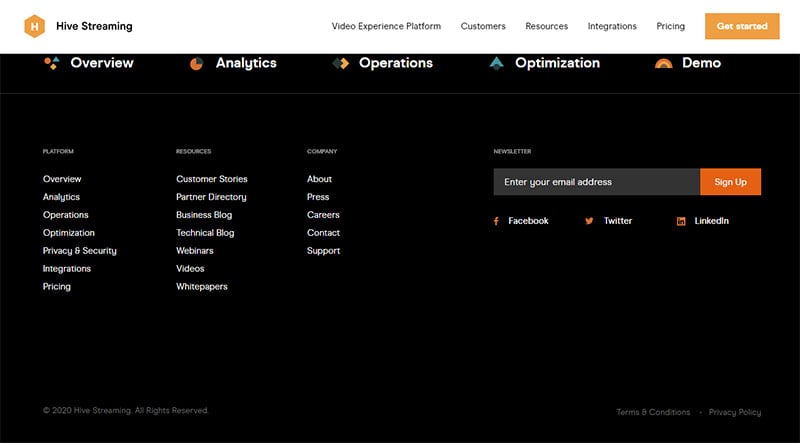Open Pricing in the top navigation

pos(670,26)
